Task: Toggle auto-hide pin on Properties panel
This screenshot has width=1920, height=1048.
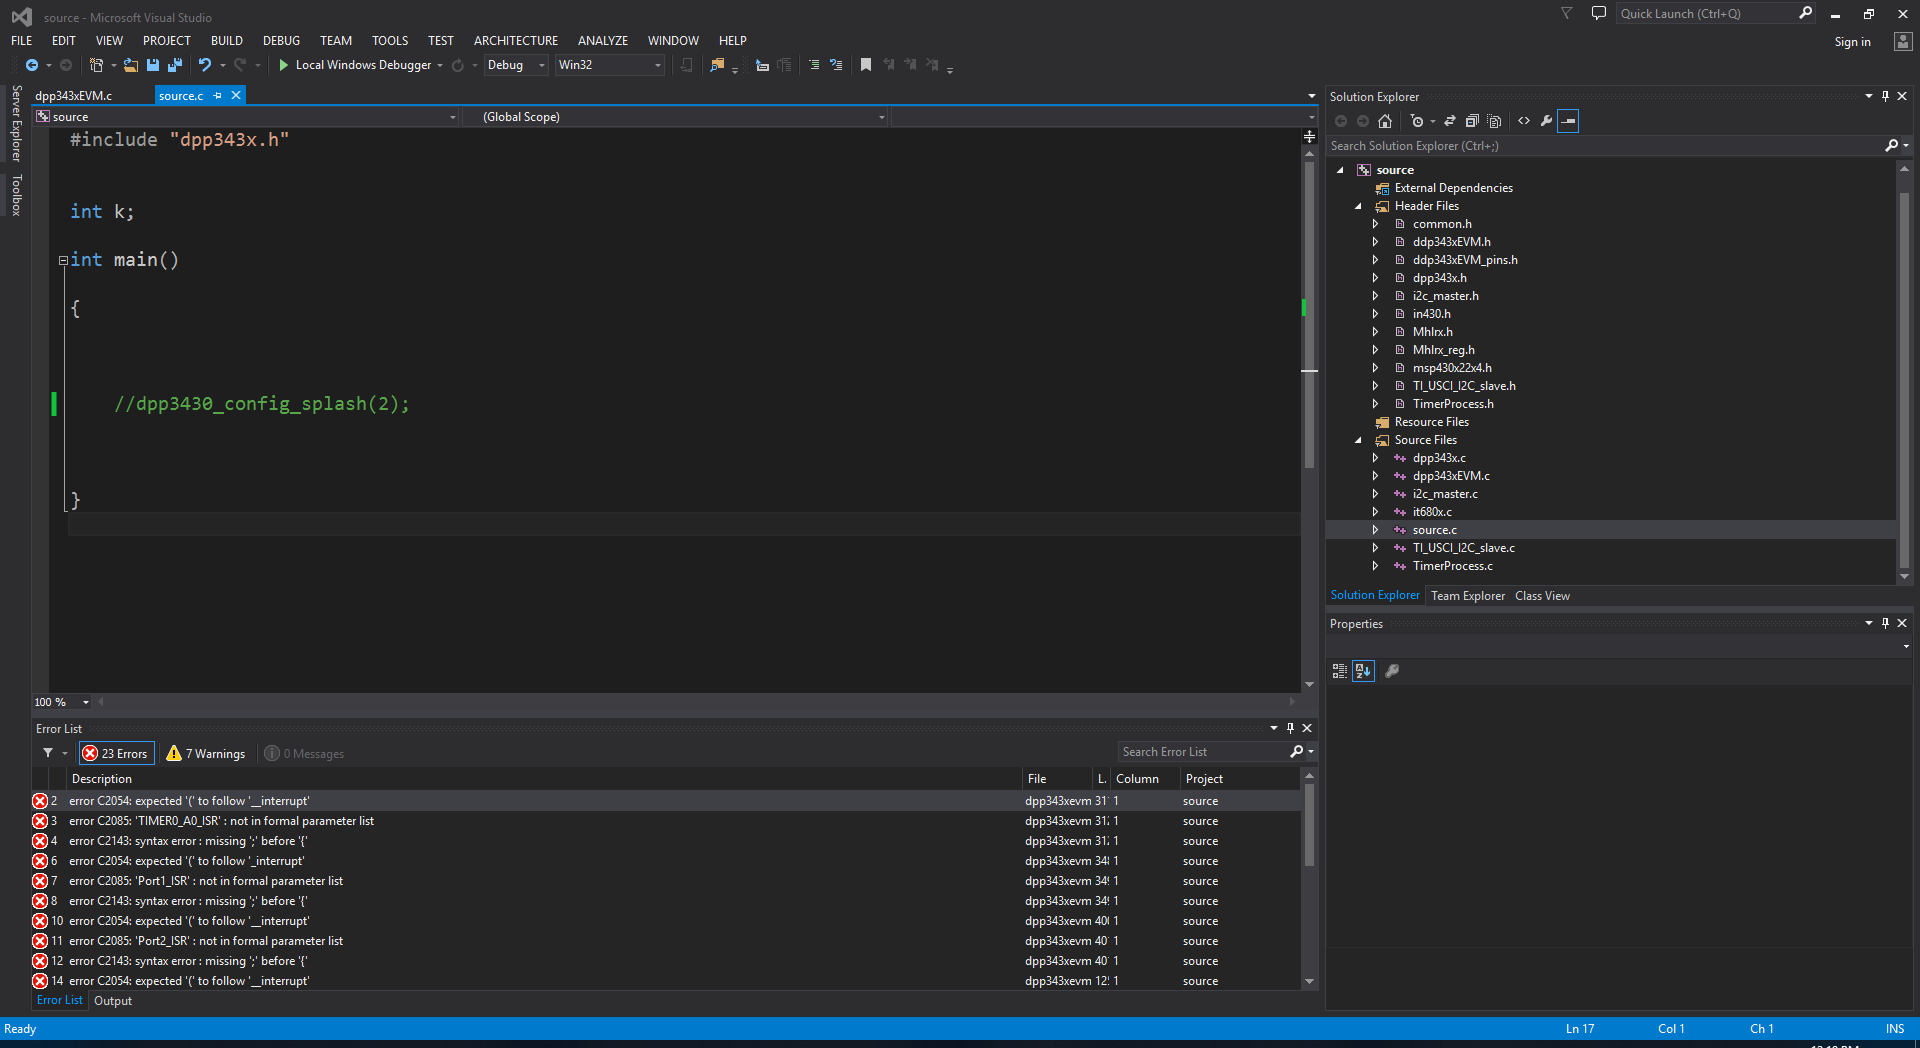Action: click(1885, 623)
